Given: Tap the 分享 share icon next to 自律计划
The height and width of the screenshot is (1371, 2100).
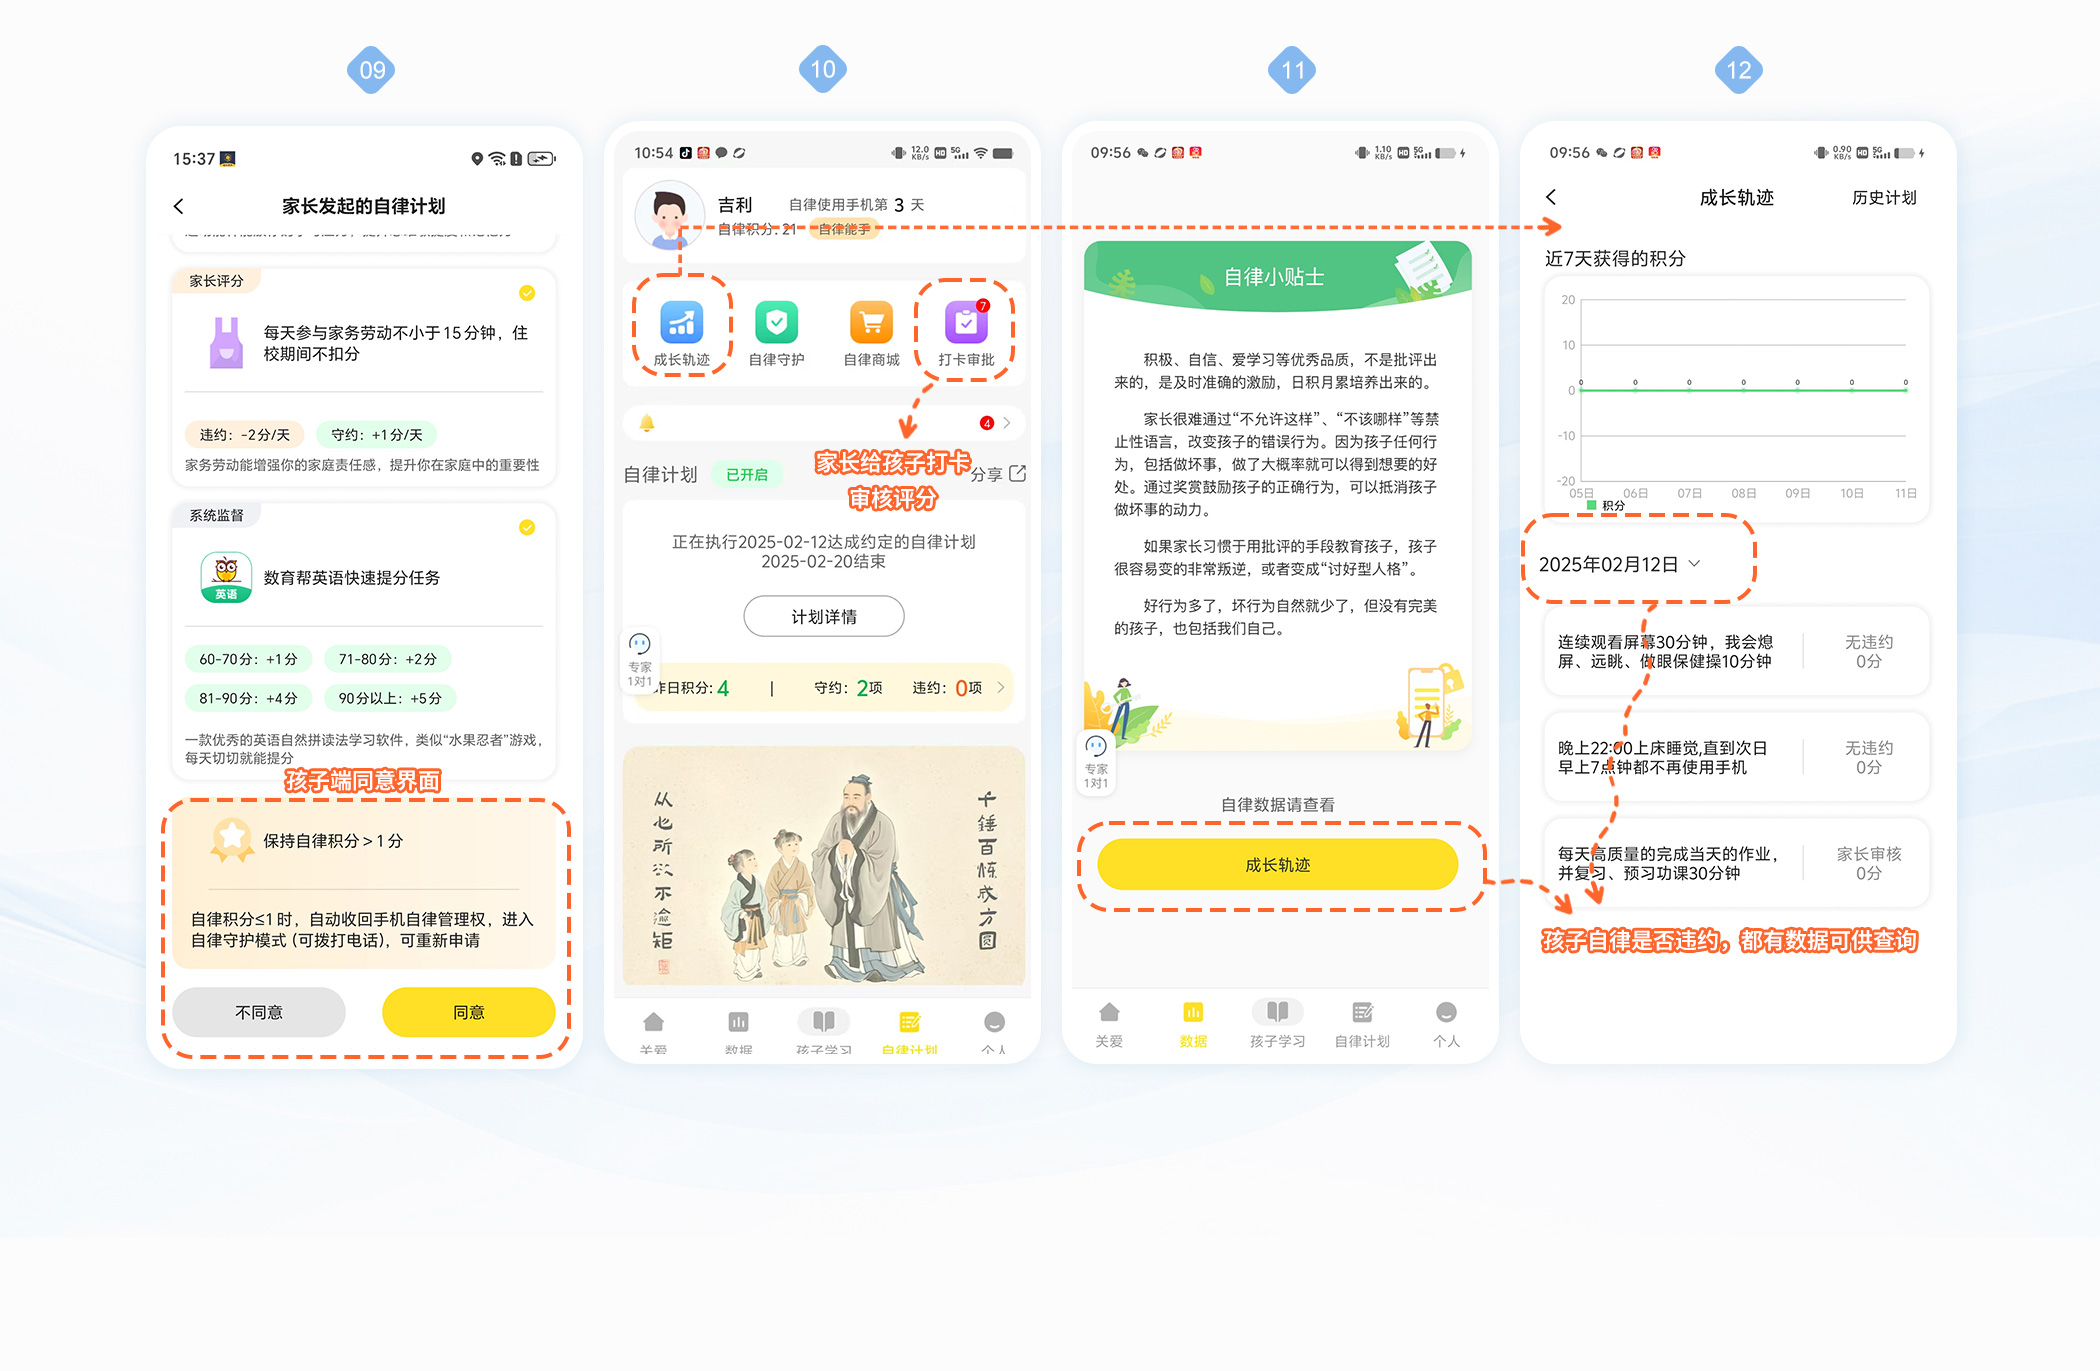Looking at the screenshot, I should click(x=1017, y=473).
